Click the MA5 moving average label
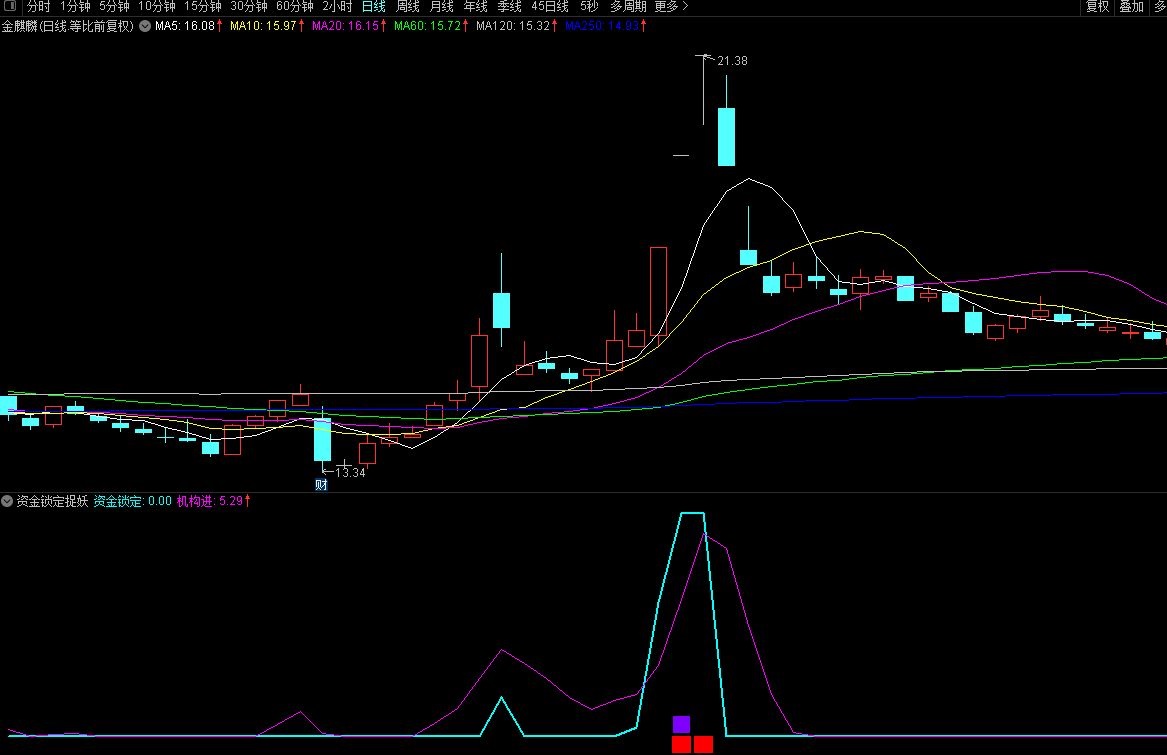Screen dimensions: 1167x755 [184, 26]
